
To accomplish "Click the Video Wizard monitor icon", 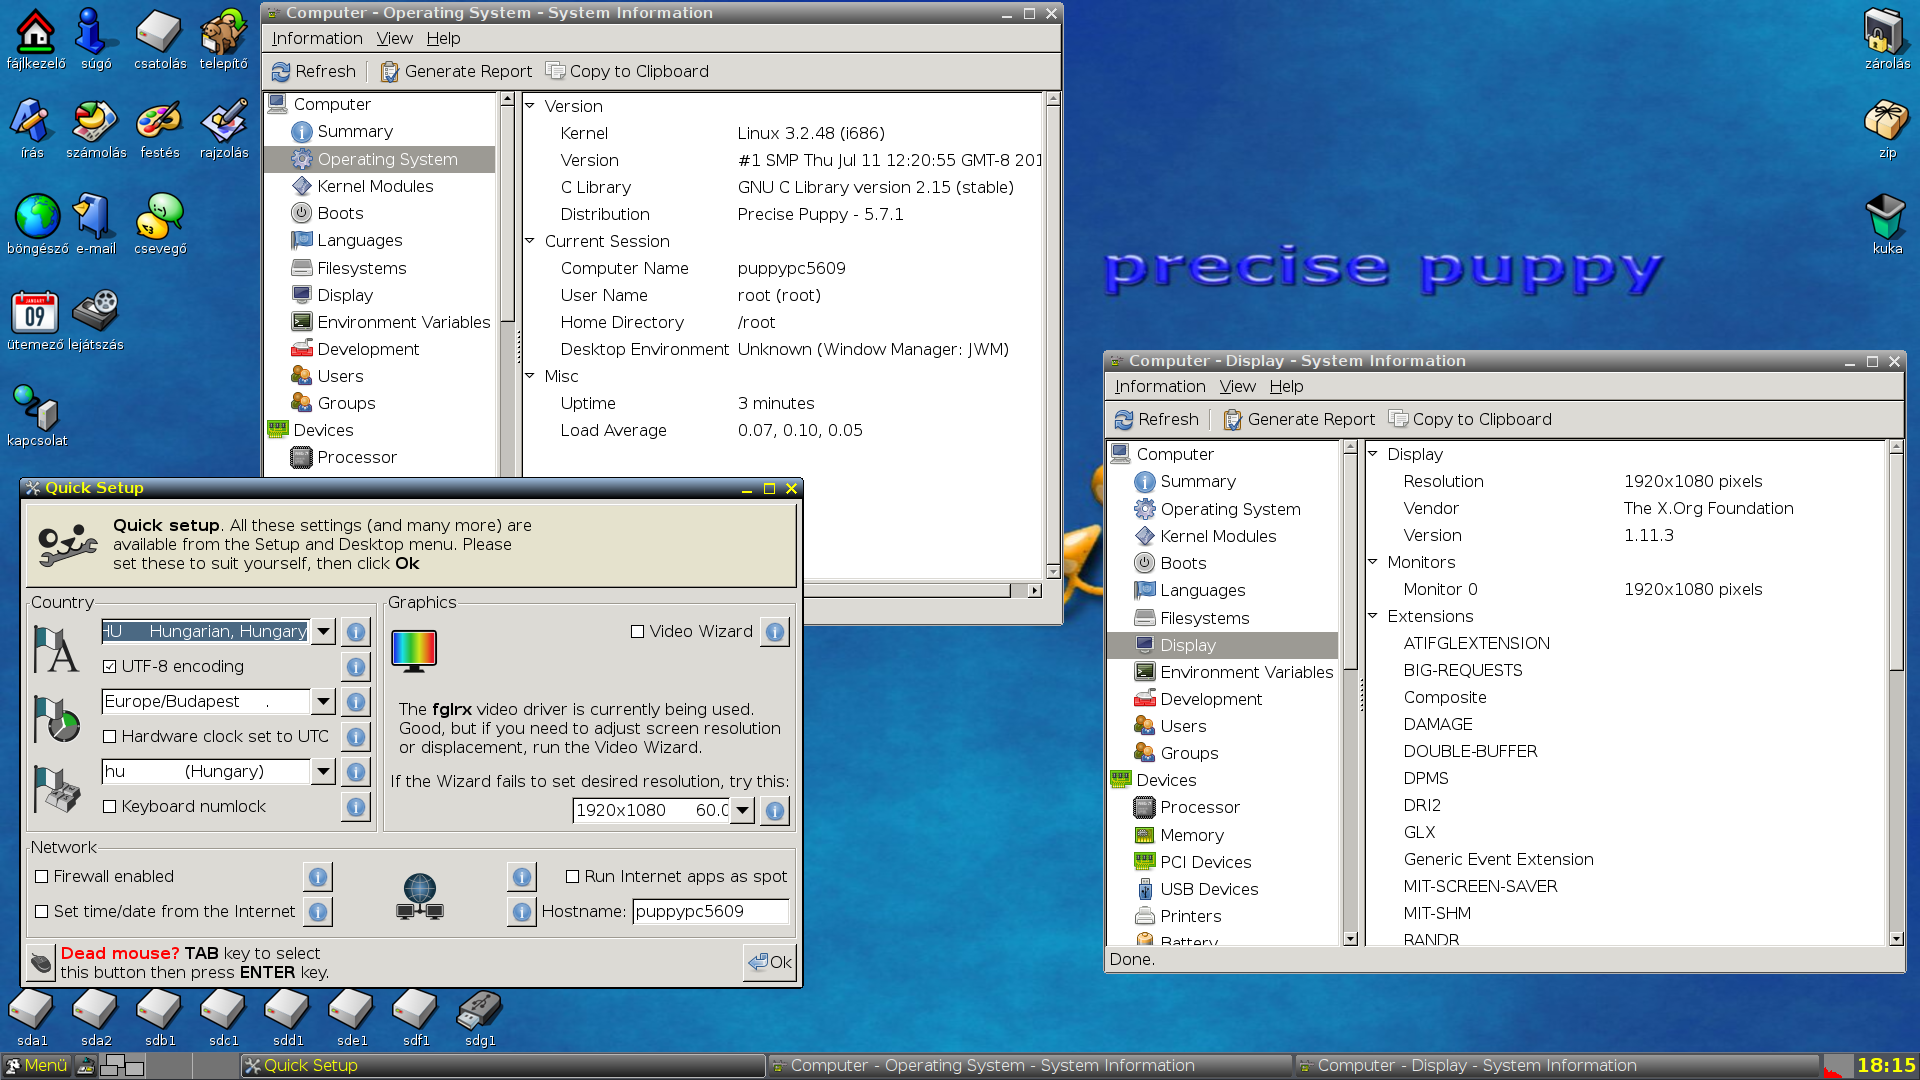I will click(x=414, y=651).
